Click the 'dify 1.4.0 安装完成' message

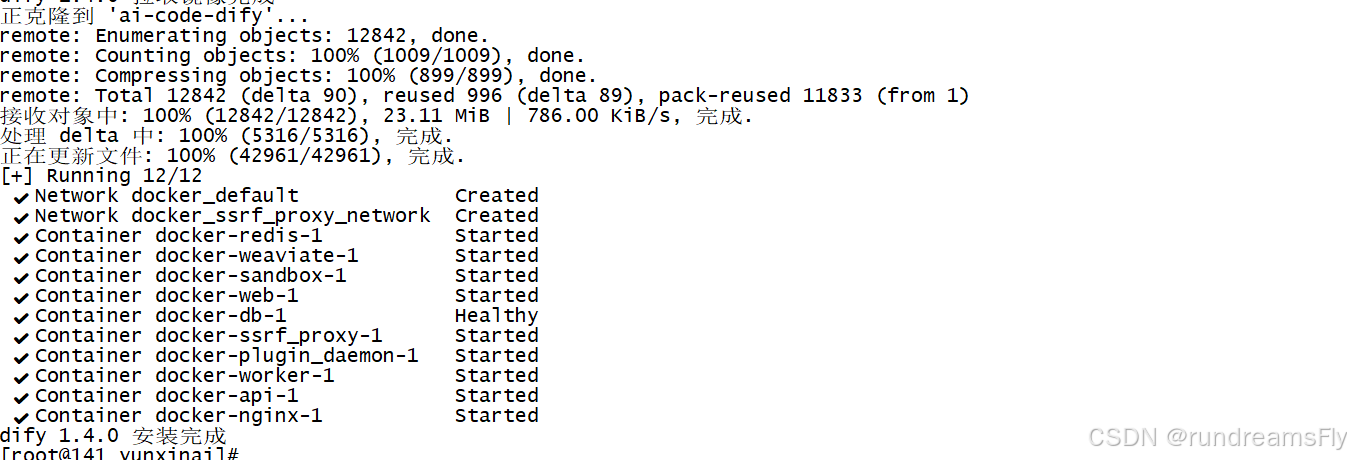coord(113,436)
